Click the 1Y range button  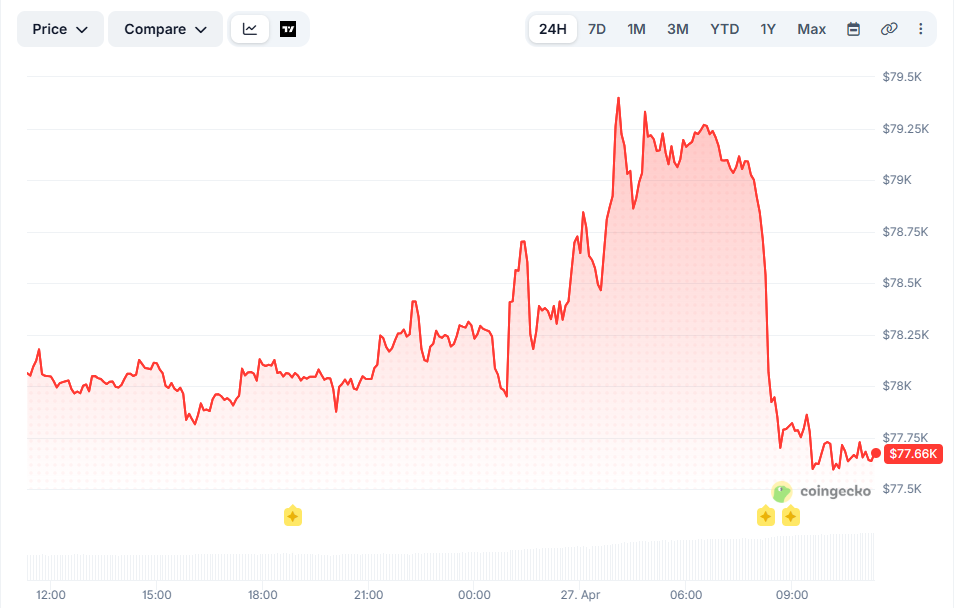[767, 29]
